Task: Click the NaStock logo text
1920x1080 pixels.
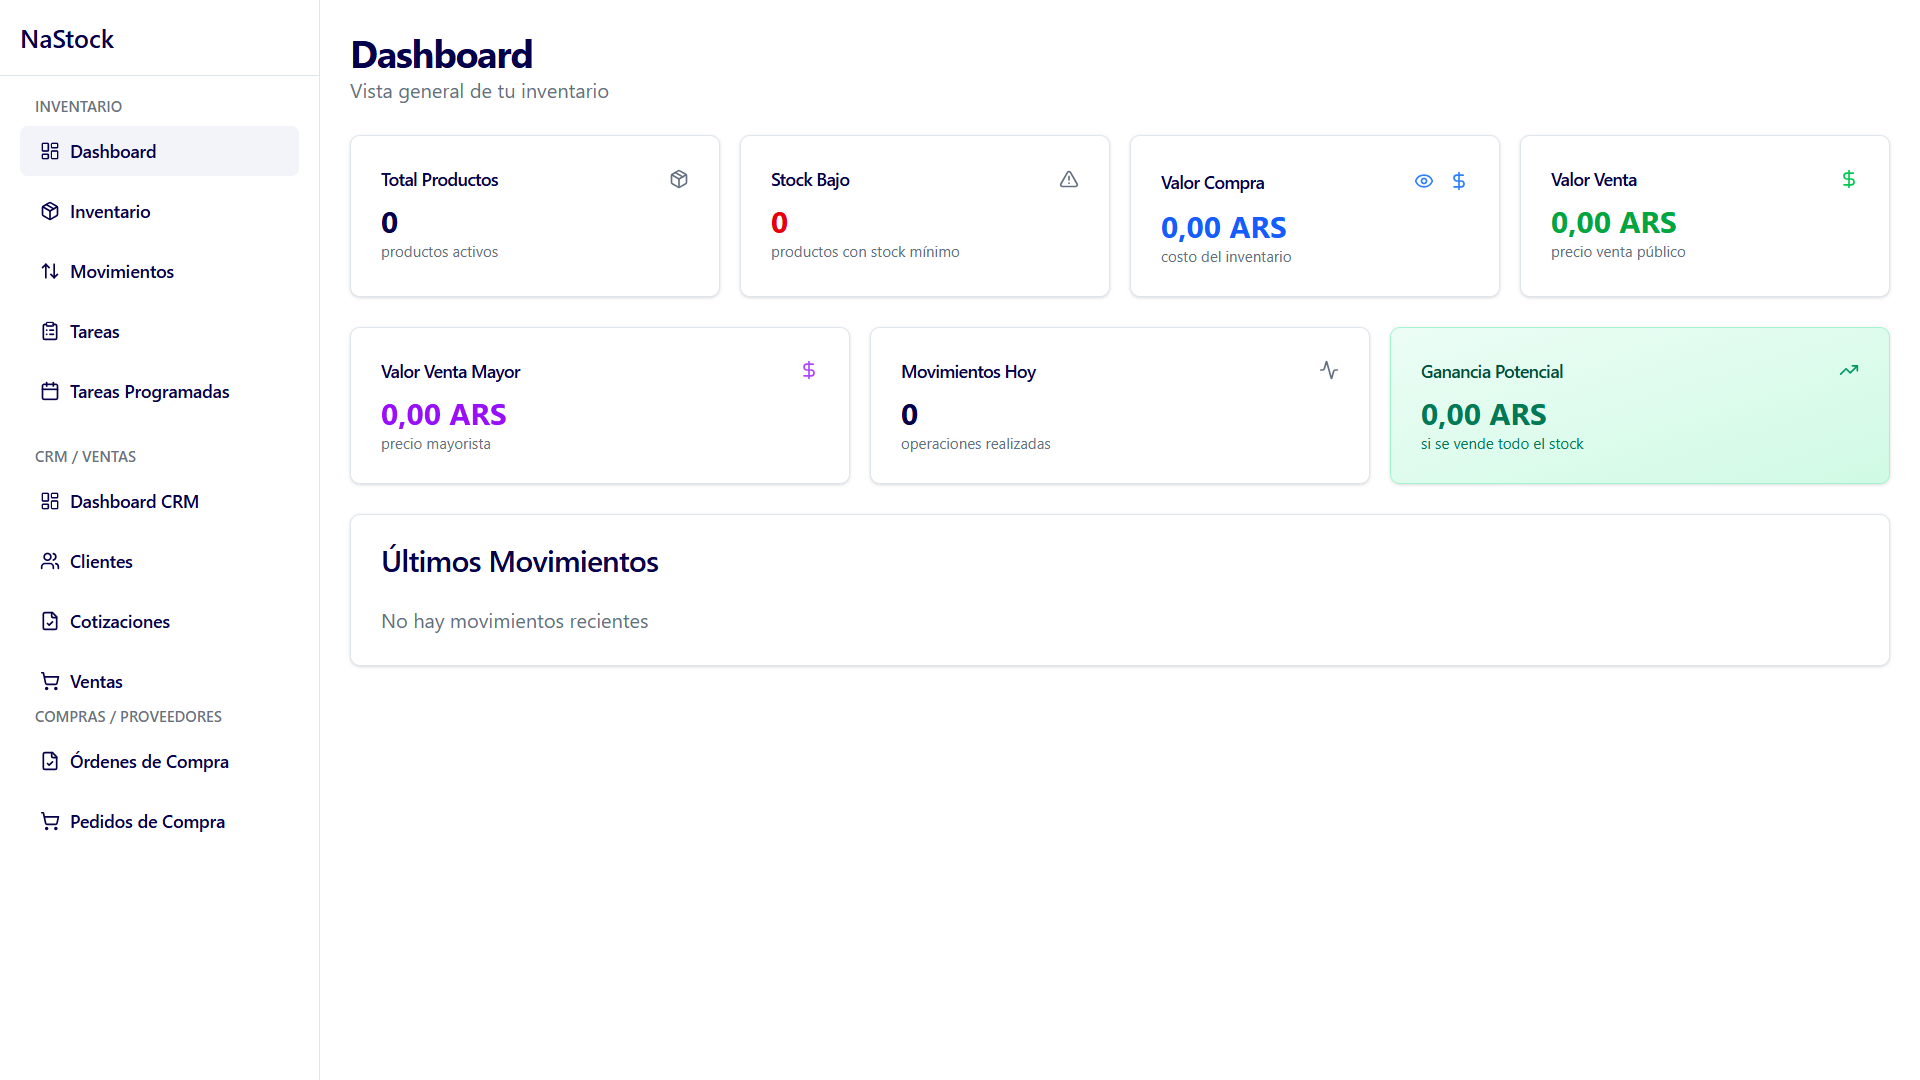Action: click(67, 39)
